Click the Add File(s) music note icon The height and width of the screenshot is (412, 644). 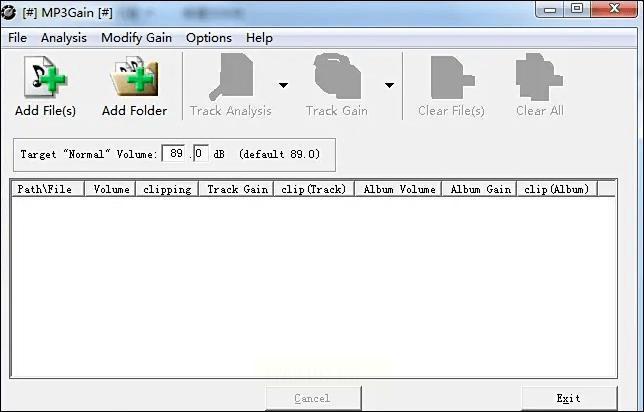[45, 77]
